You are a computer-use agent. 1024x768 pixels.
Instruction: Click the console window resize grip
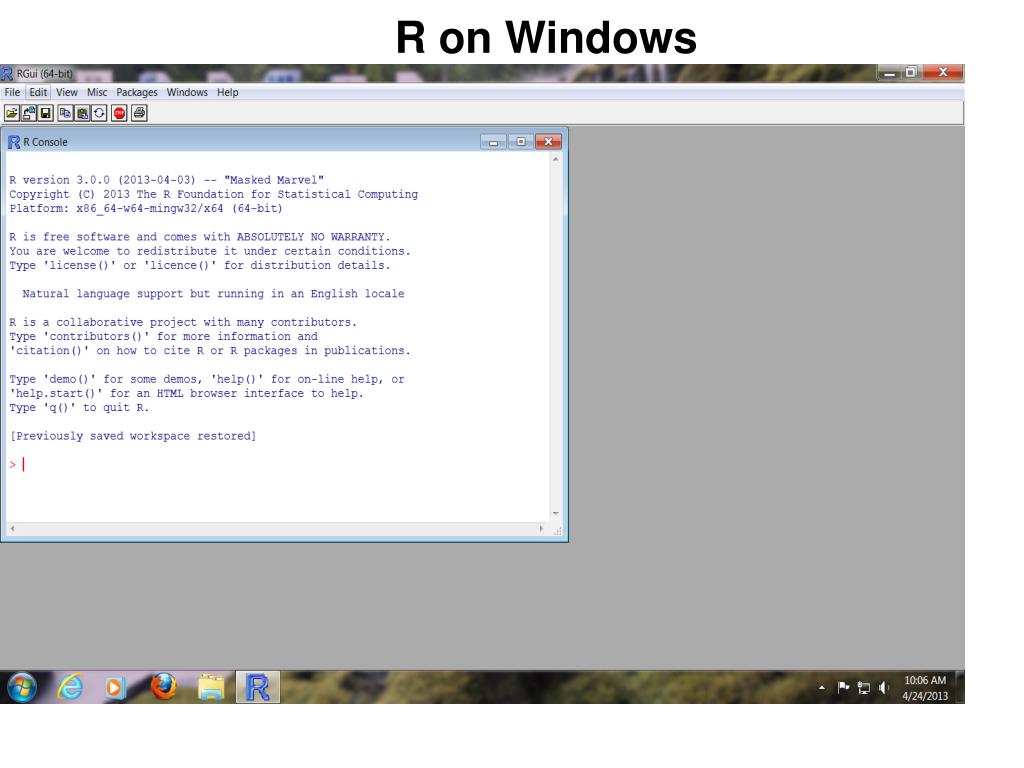tap(557, 531)
